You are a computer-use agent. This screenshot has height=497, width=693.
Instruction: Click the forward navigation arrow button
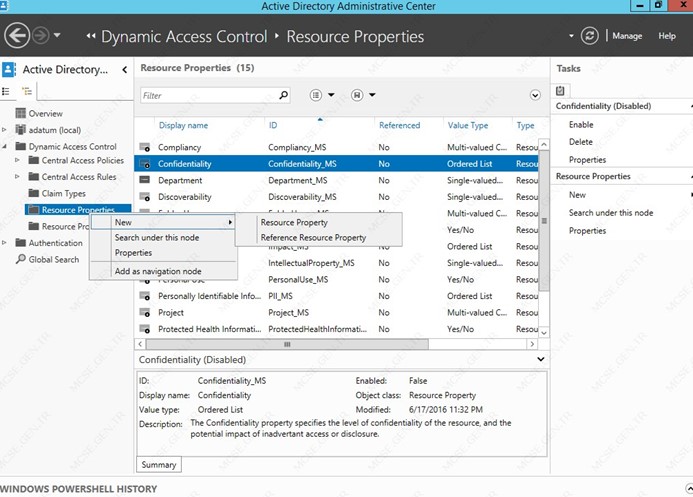click(41, 35)
